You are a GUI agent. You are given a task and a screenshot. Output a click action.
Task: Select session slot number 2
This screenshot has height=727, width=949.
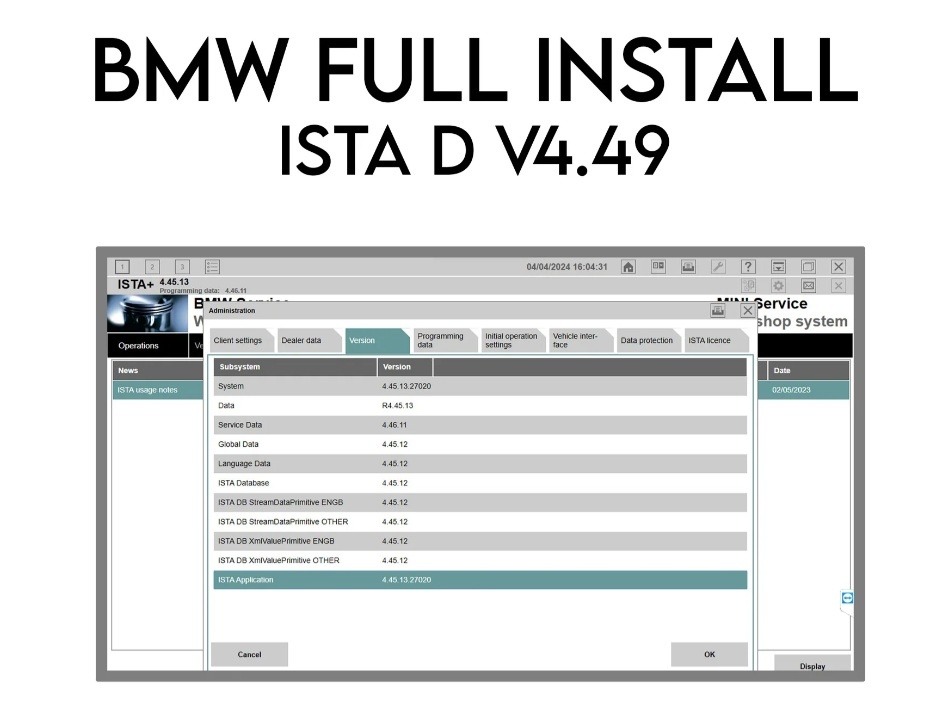pos(152,267)
